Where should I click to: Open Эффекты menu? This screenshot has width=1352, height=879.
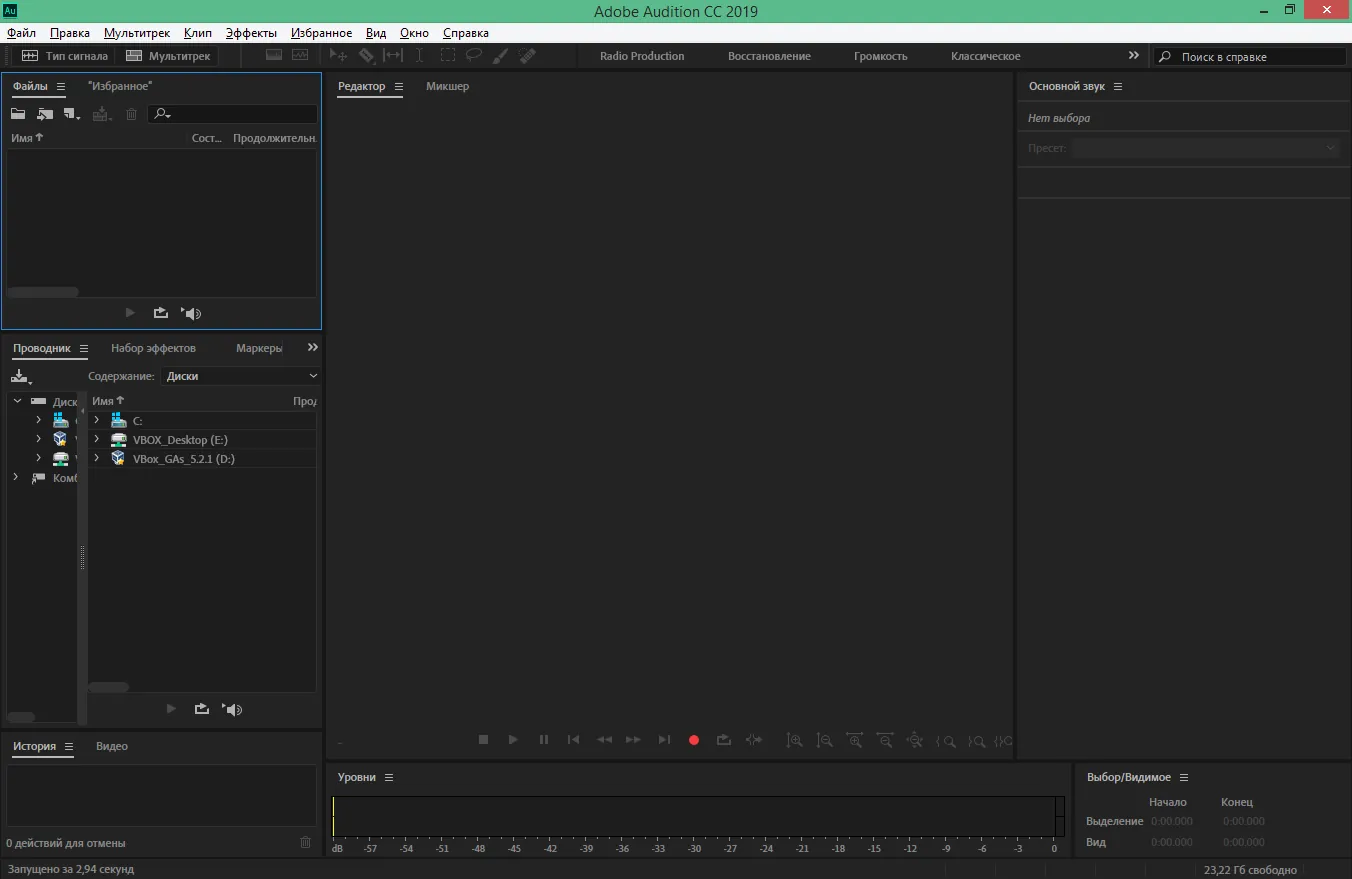251,33
